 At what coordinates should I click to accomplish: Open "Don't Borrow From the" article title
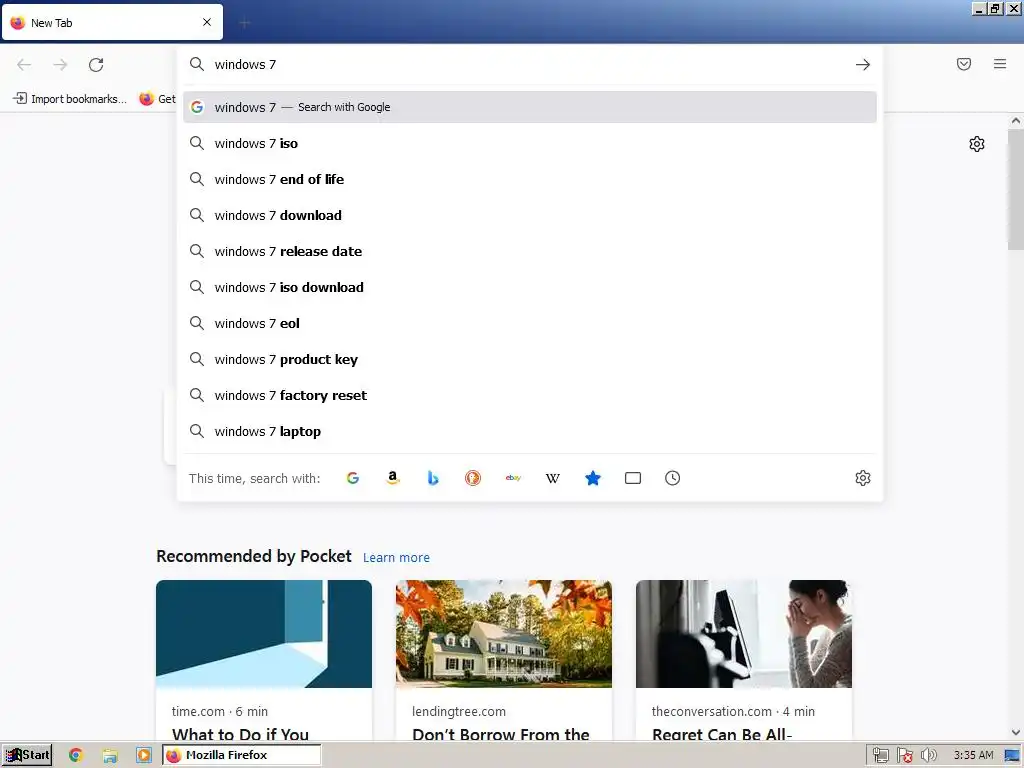click(x=501, y=735)
